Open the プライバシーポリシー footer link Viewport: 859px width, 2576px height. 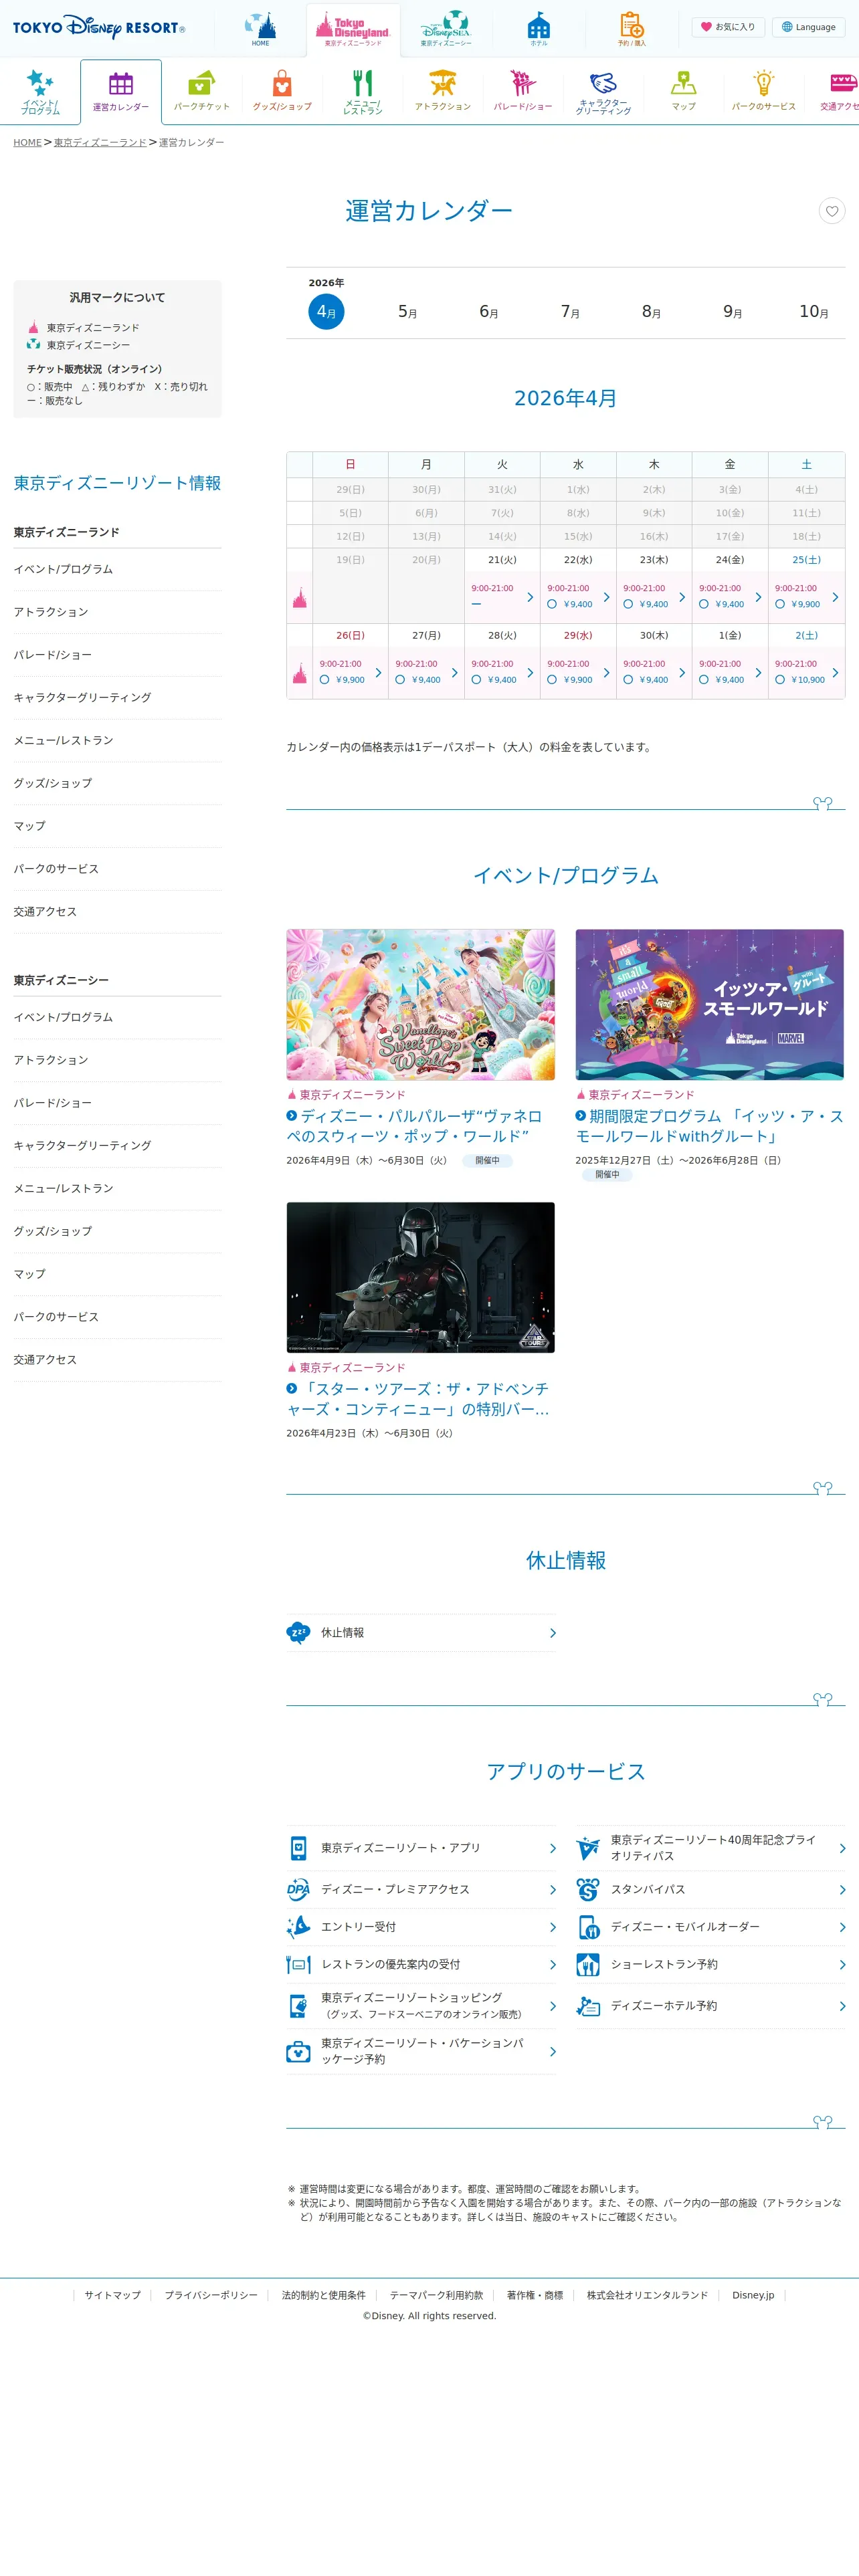[211, 2295]
